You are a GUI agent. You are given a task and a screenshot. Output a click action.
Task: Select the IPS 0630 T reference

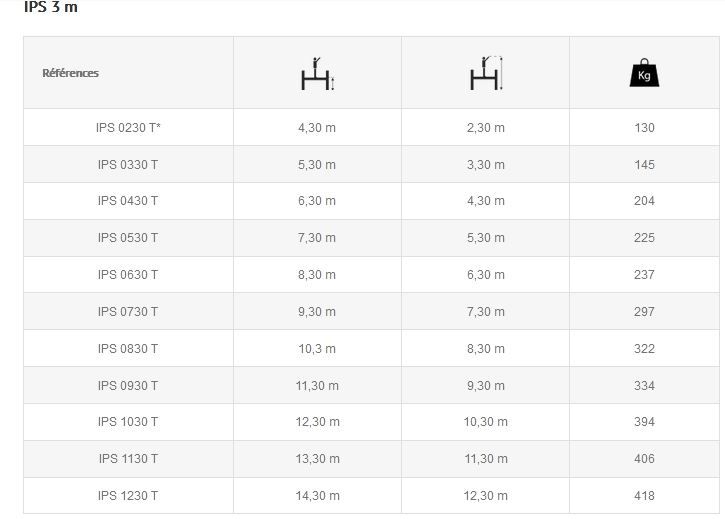128,275
